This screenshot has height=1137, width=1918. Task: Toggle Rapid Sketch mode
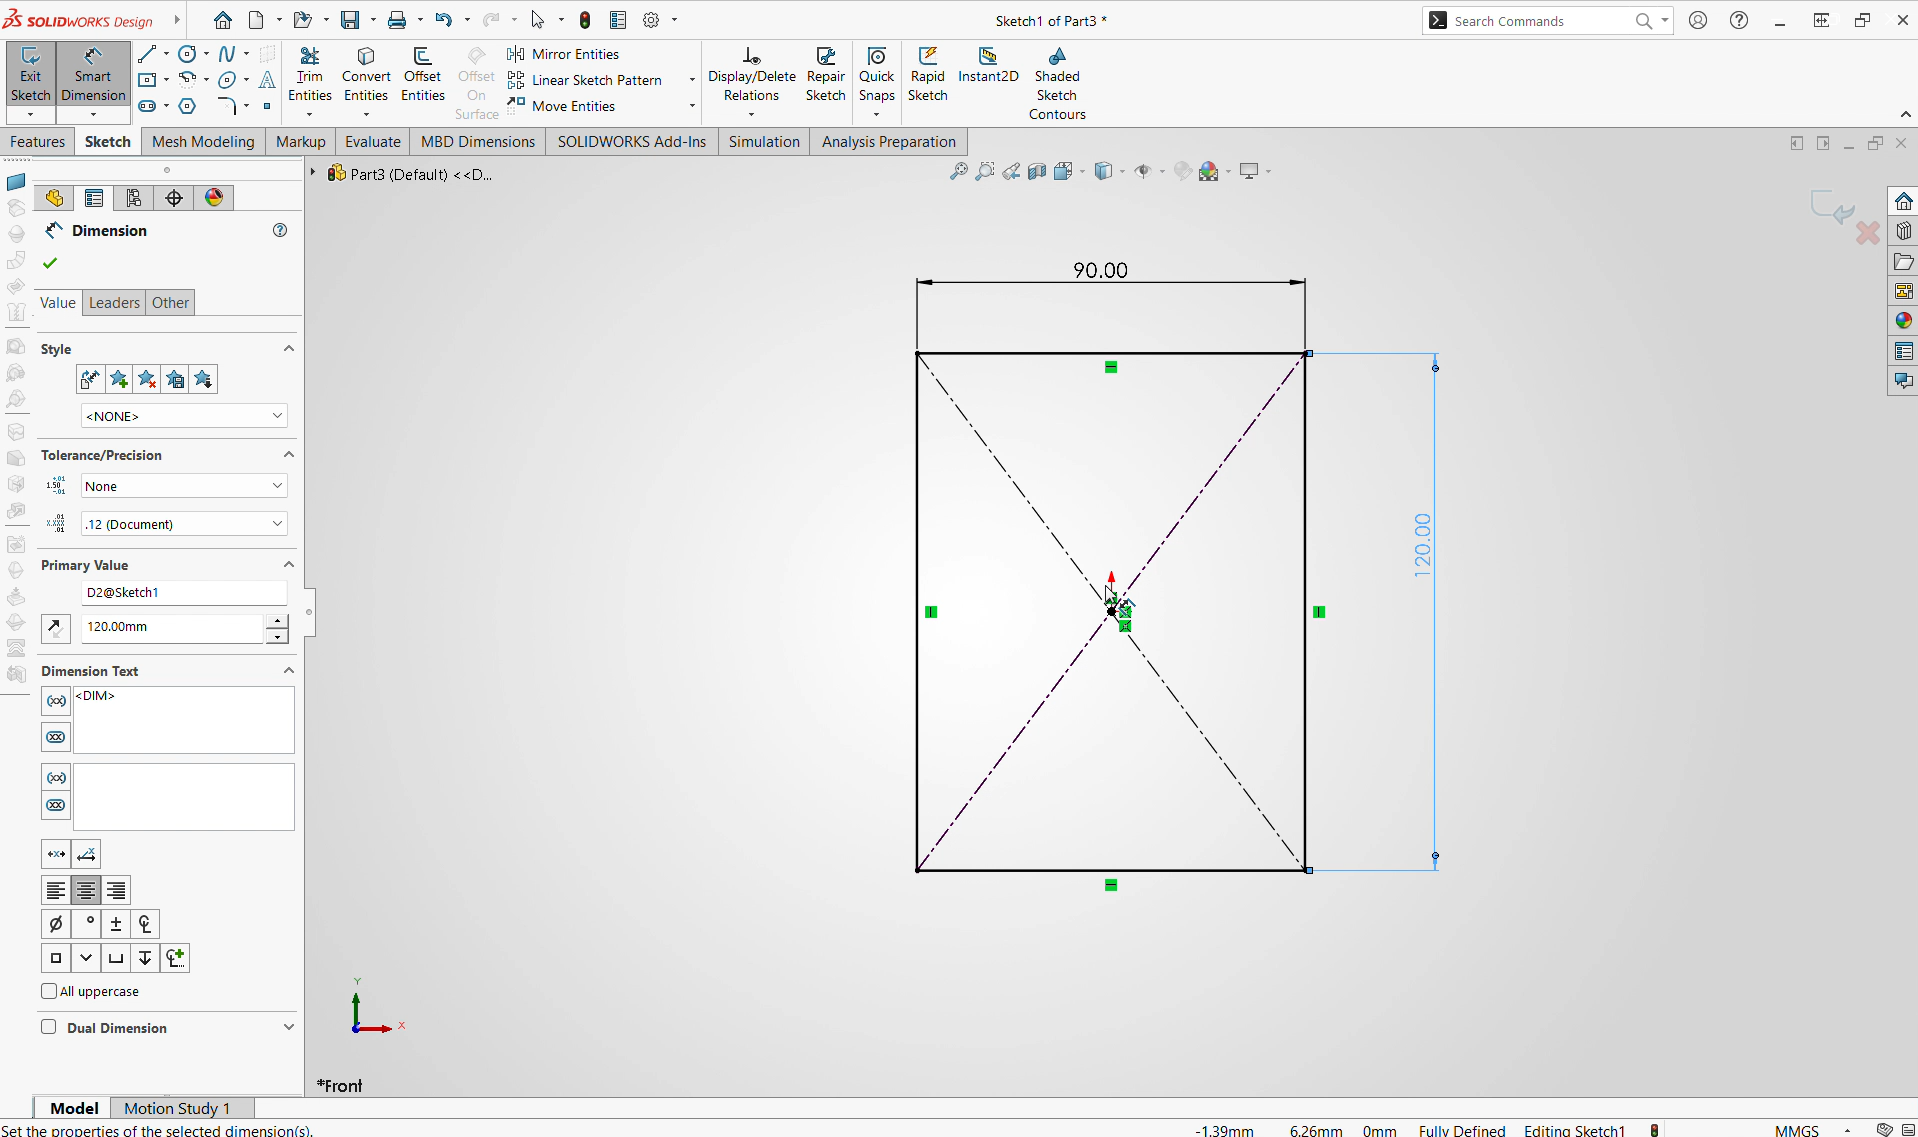point(928,74)
